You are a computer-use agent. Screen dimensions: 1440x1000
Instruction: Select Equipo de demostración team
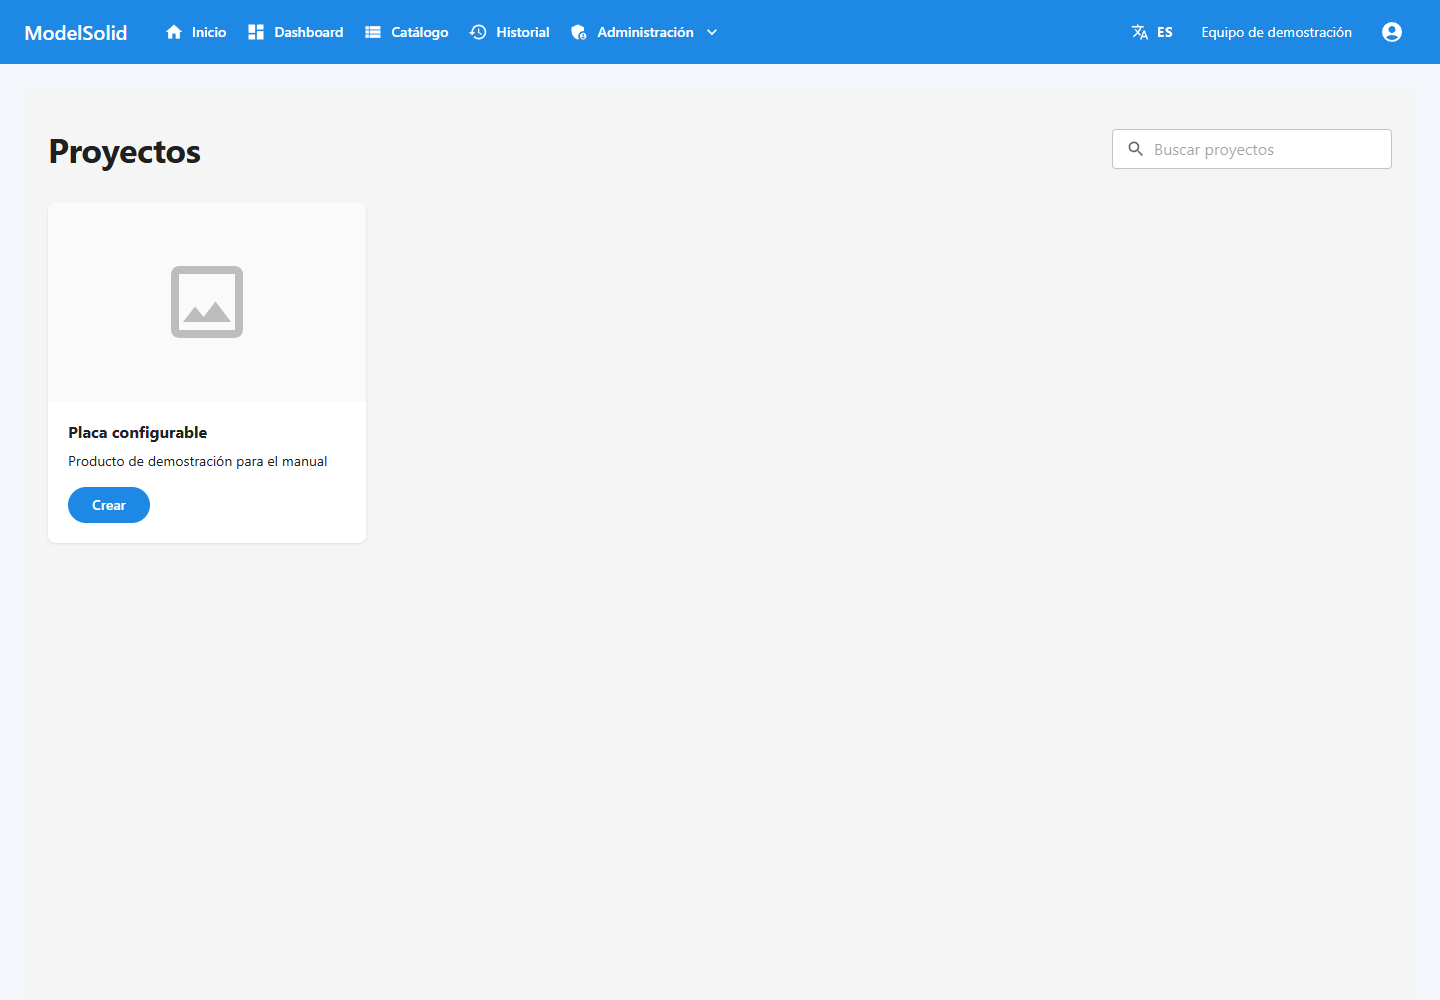tap(1277, 32)
